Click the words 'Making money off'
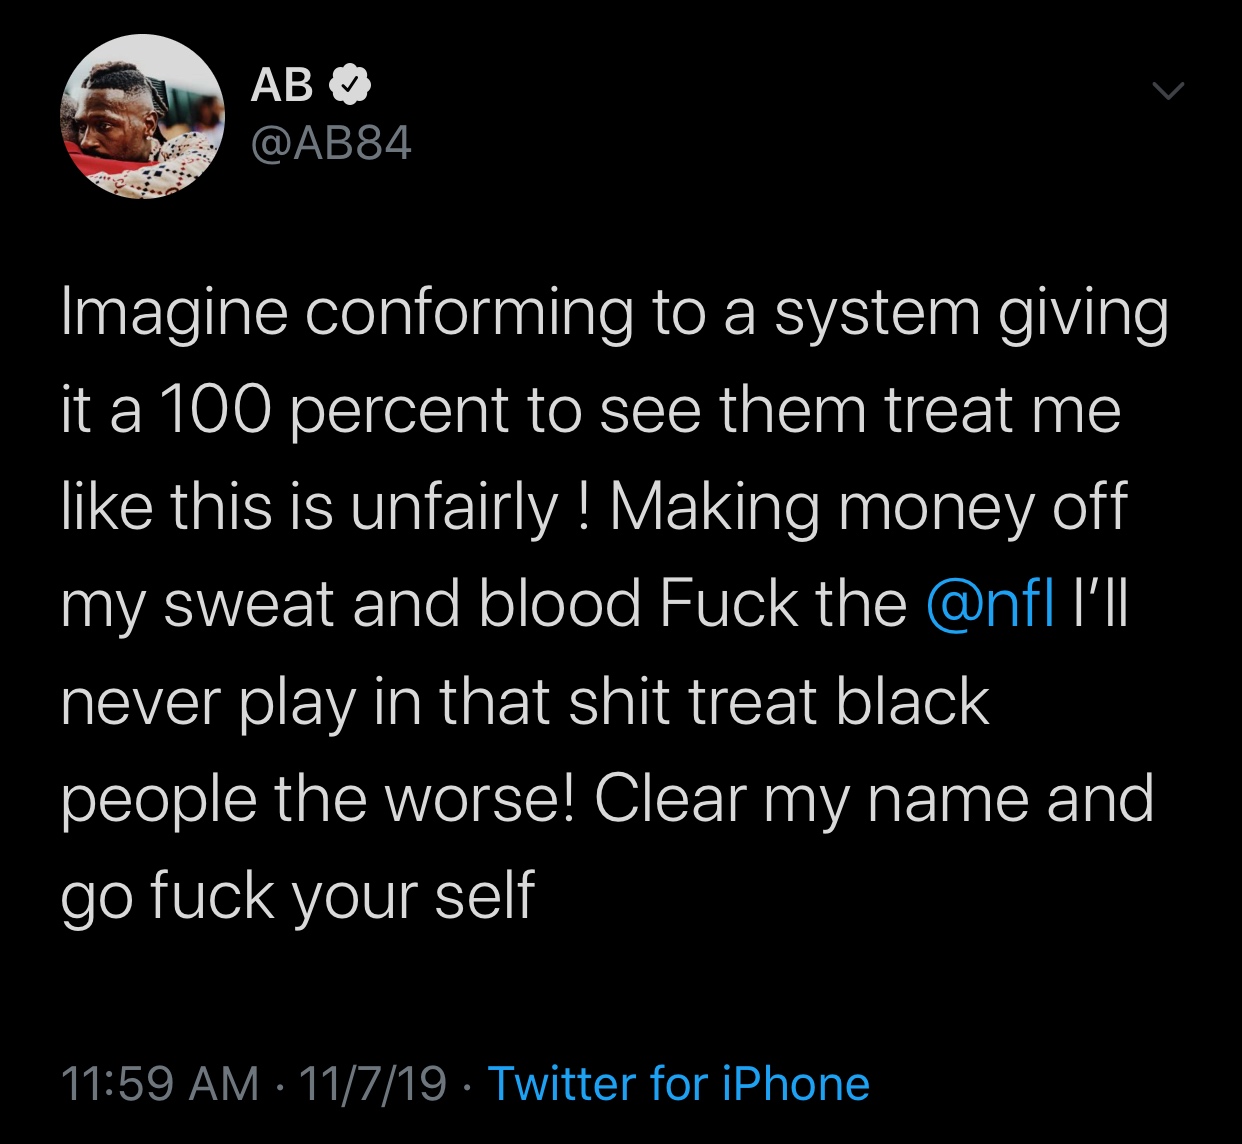 tap(868, 507)
